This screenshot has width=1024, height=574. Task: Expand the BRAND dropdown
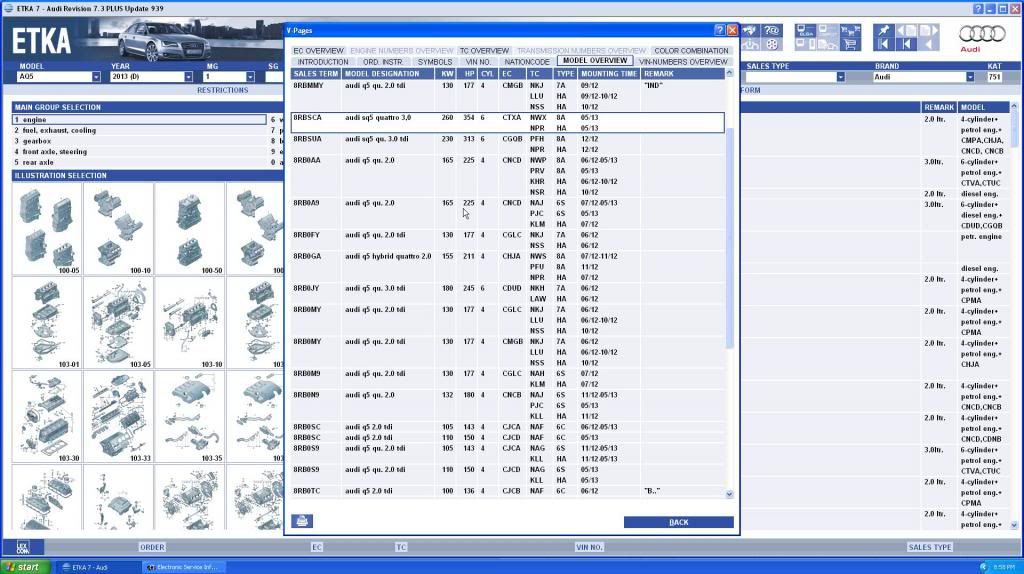[970, 77]
